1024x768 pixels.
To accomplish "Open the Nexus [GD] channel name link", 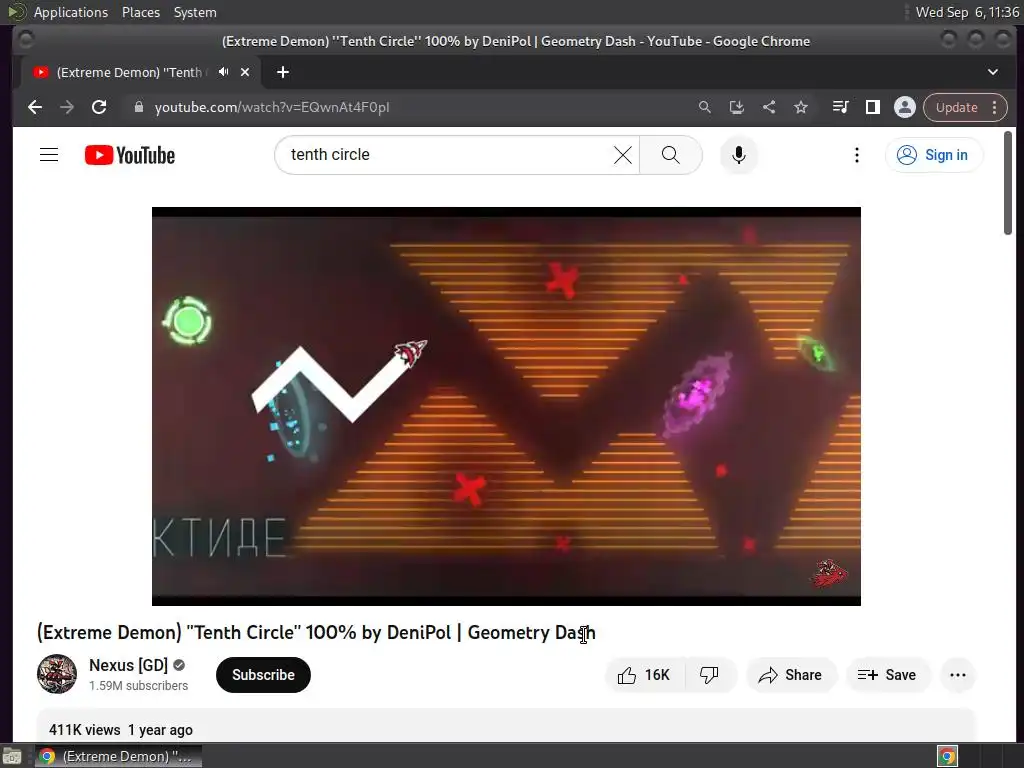I will (129, 665).
